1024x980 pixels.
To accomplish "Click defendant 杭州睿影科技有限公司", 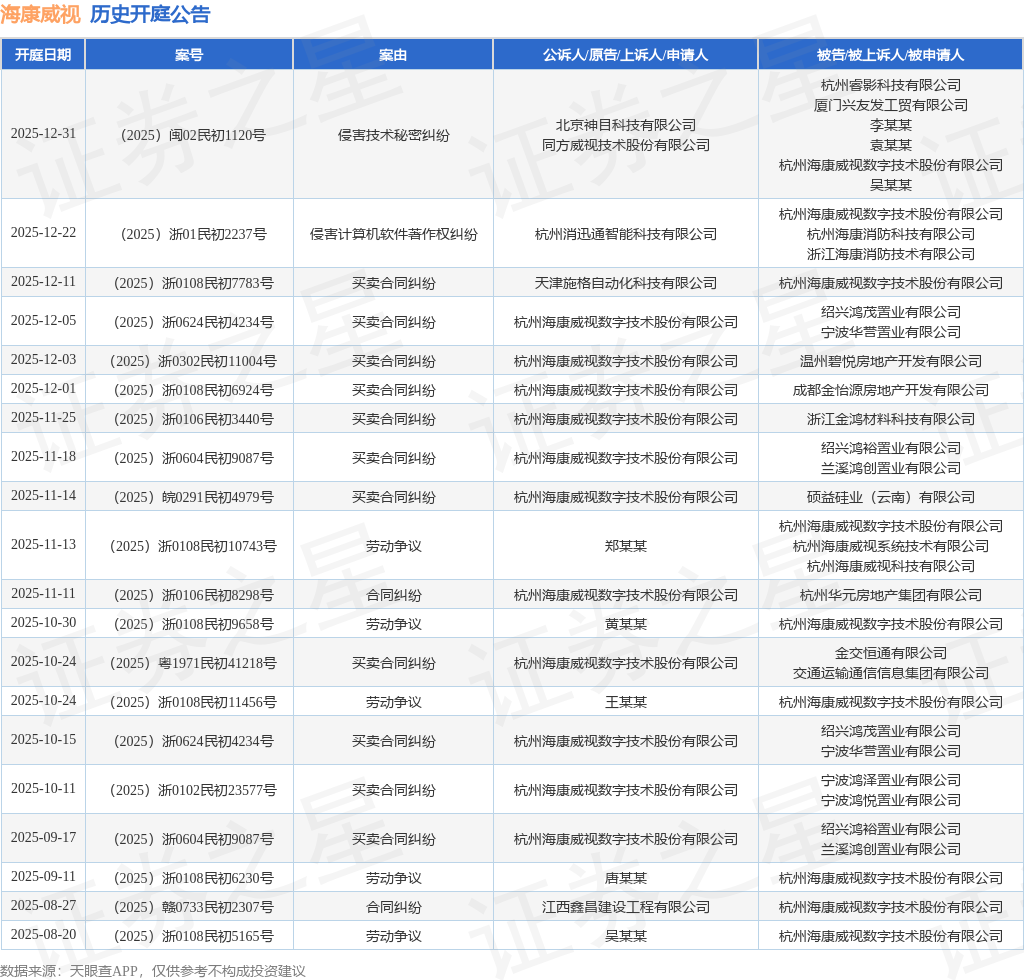I will (x=890, y=85).
